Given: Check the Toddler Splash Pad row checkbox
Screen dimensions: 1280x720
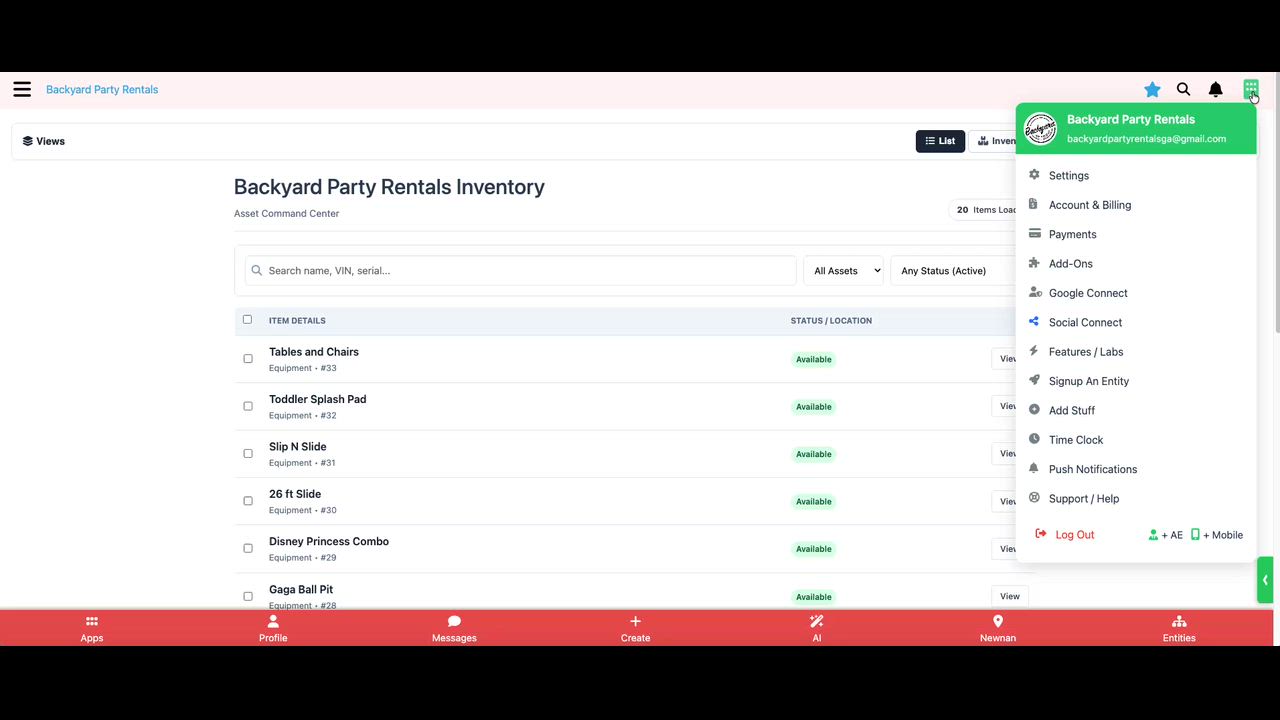Looking at the screenshot, I should click(x=248, y=406).
